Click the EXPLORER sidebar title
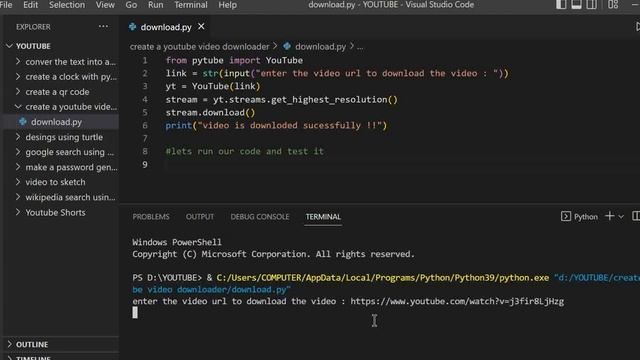Image resolution: width=640 pixels, height=360 pixels. tap(33, 27)
